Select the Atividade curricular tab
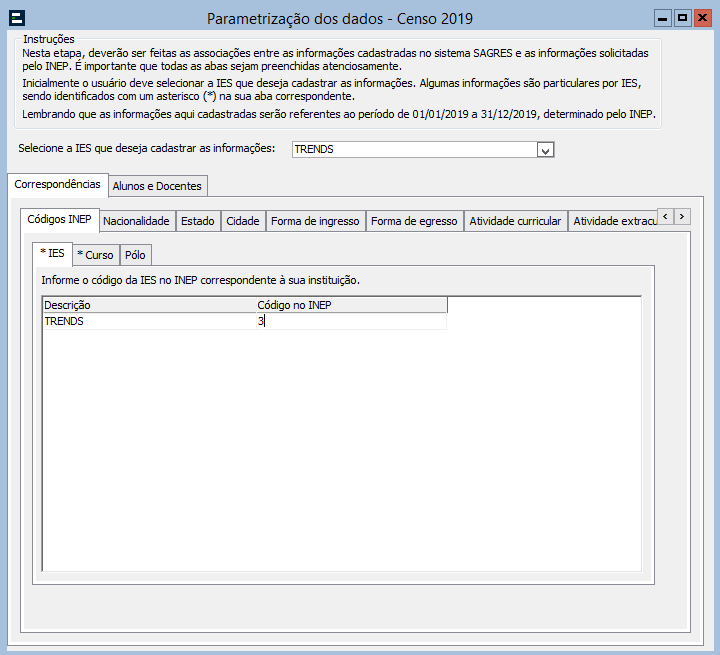This screenshot has height=655, width=720. (x=515, y=221)
